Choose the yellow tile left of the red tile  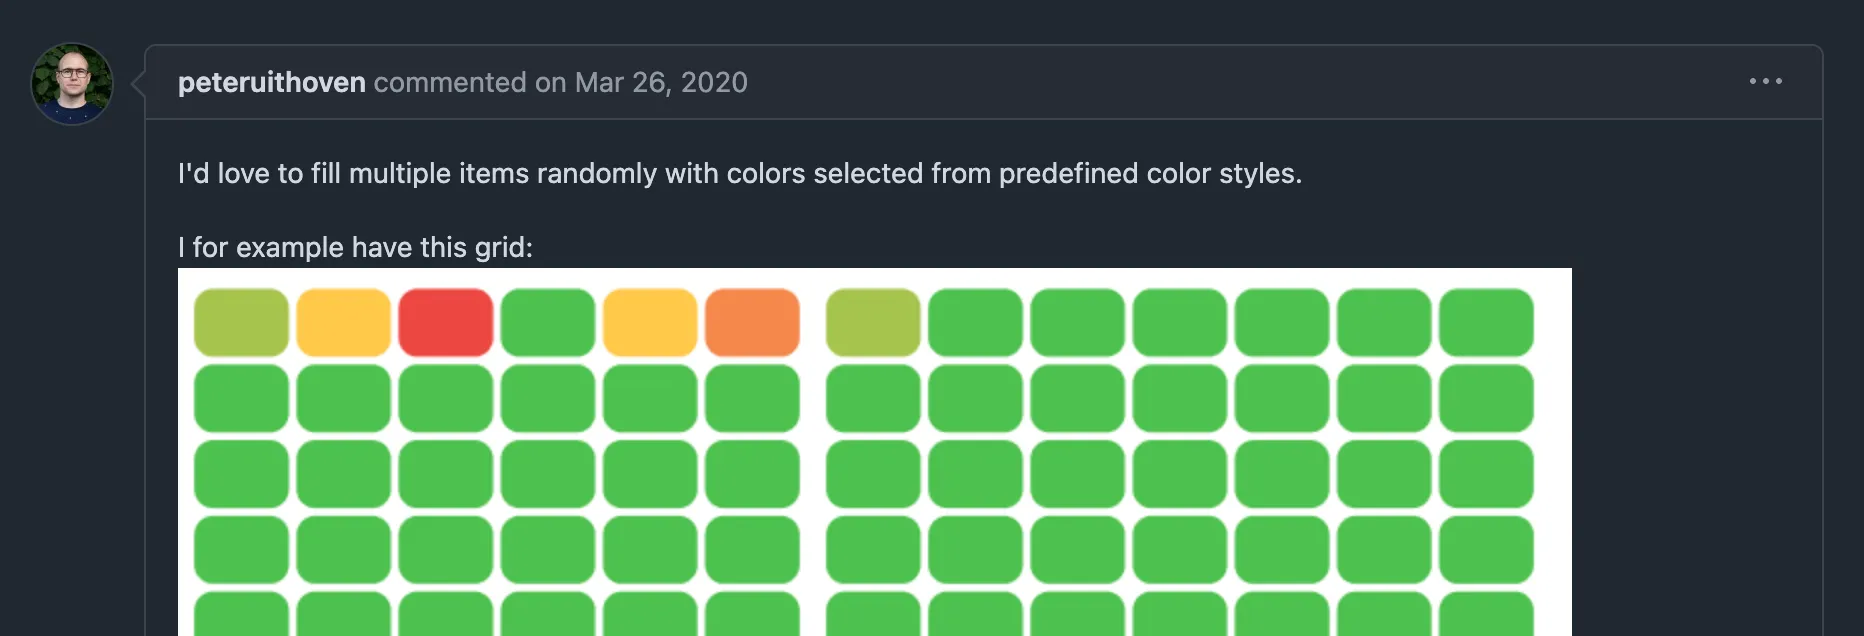(344, 323)
